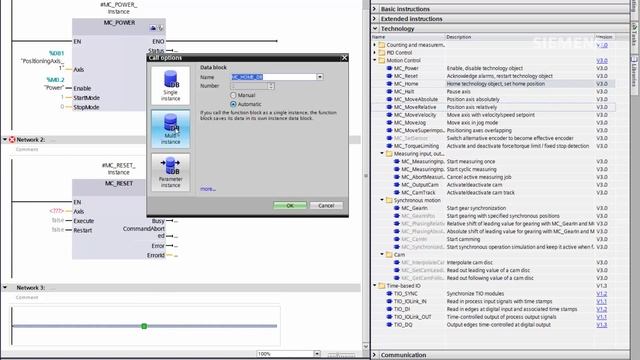The width and height of the screenshot is (640, 360).
Task: Open the V1.1 version link for TIO_IOLink_IN
Action: point(602,301)
